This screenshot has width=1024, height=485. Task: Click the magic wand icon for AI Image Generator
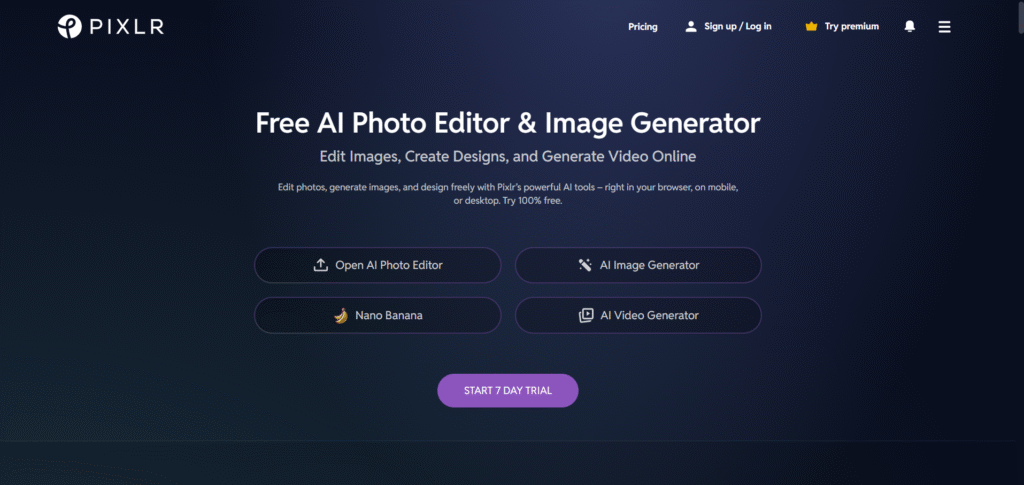pos(585,265)
